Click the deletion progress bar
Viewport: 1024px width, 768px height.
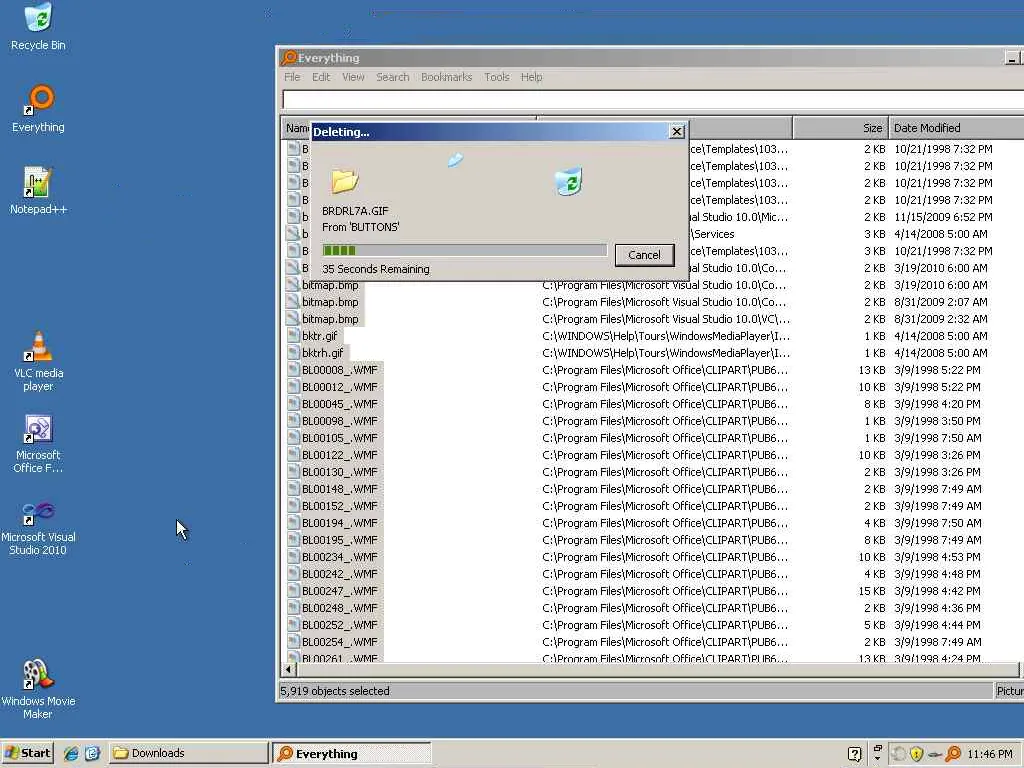point(464,250)
